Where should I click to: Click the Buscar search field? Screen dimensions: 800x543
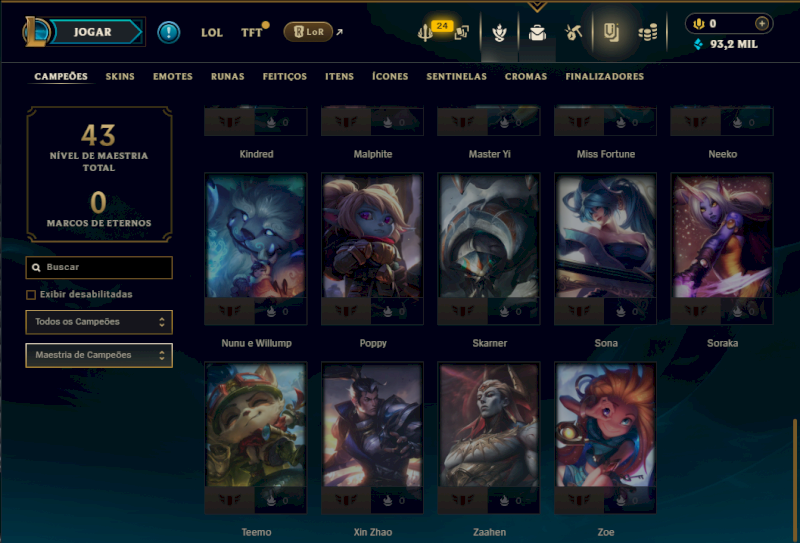click(x=99, y=267)
